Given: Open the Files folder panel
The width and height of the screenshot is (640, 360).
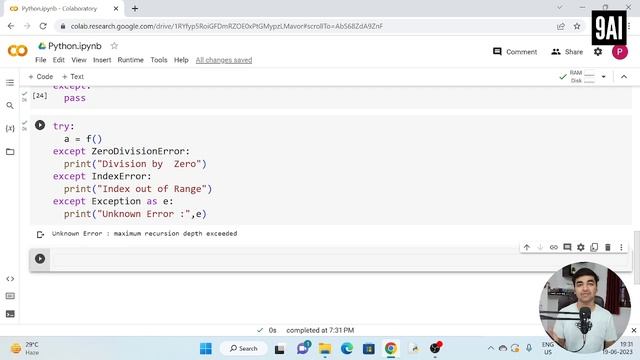Looking at the screenshot, I should tap(10, 152).
